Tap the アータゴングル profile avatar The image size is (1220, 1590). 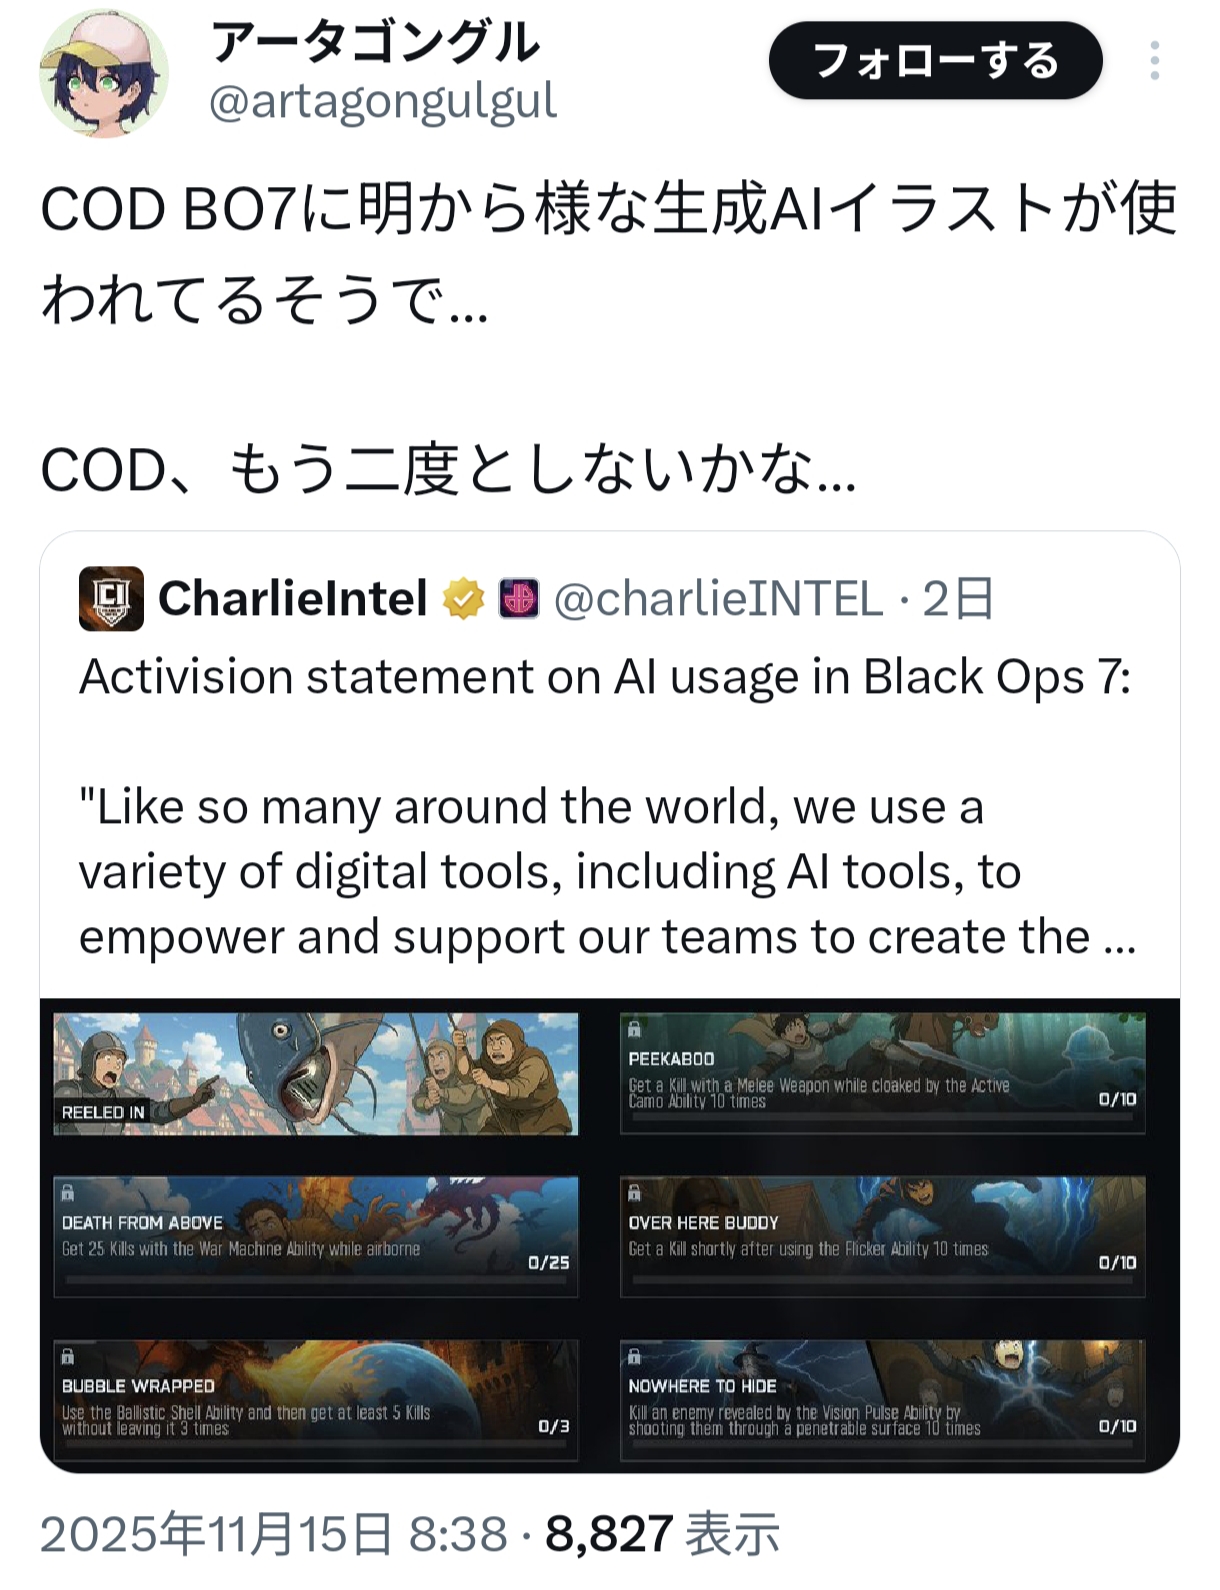coord(104,74)
